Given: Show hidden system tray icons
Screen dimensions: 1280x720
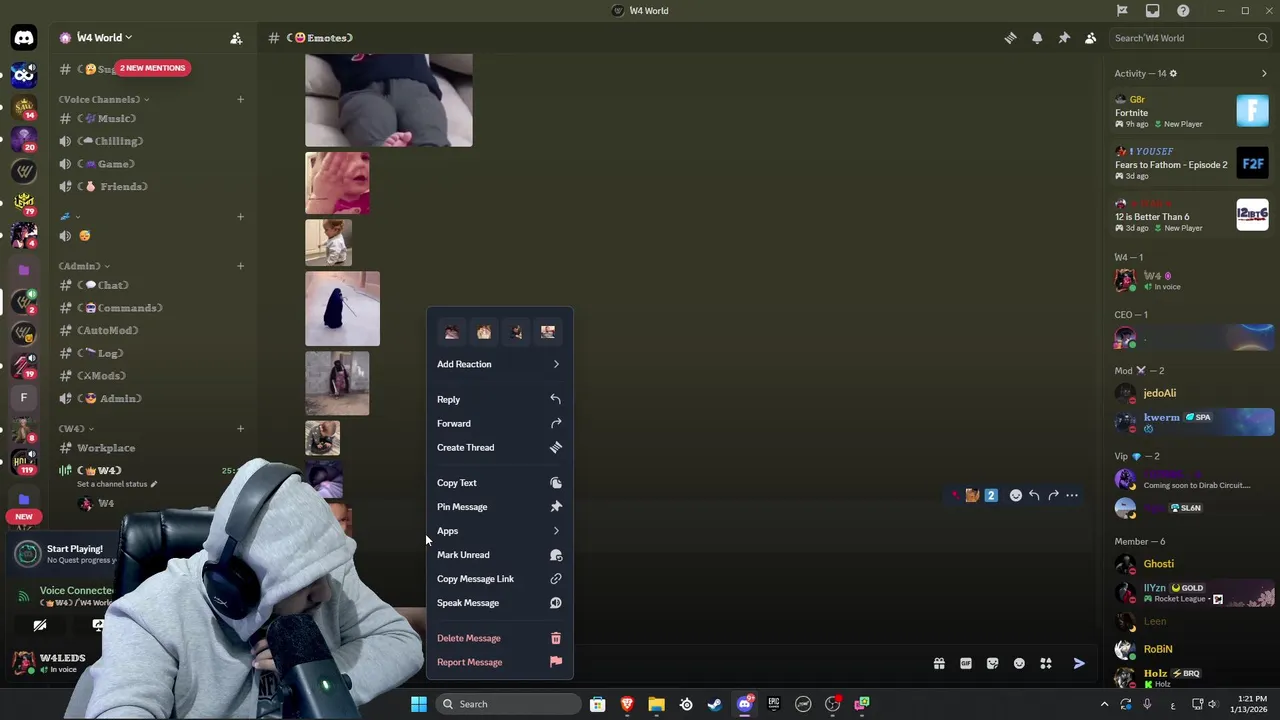Looking at the screenshot, I should [x=1104, y=704].
